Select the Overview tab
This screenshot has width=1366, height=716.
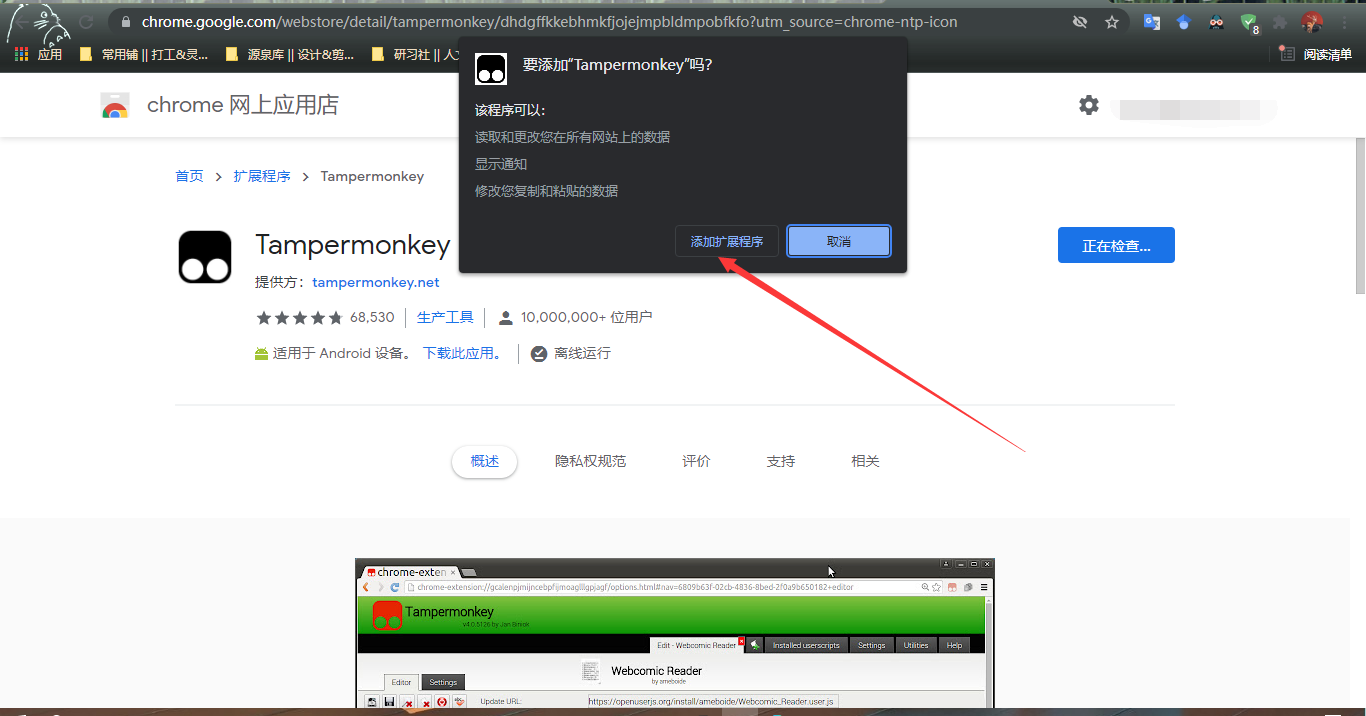(485, 461)
